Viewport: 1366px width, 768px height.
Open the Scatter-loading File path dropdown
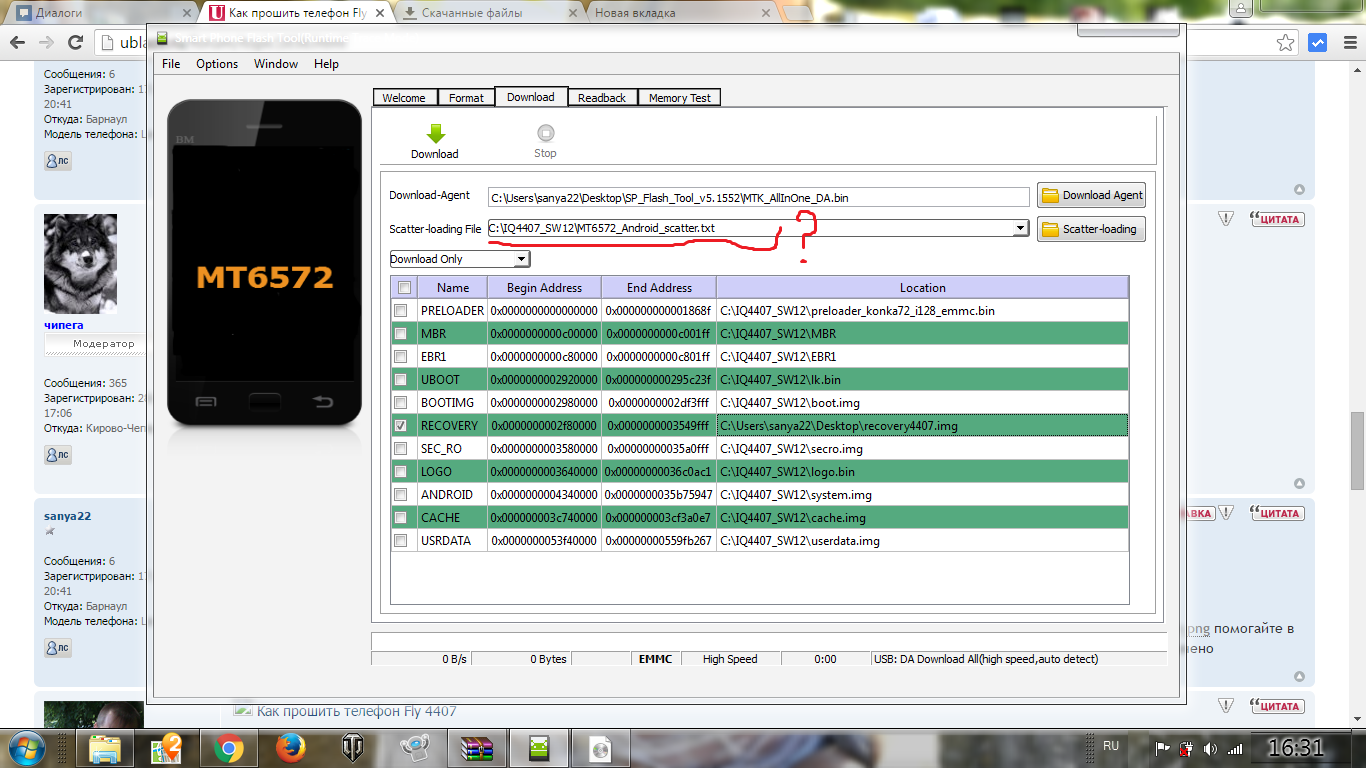(1020, 228)
